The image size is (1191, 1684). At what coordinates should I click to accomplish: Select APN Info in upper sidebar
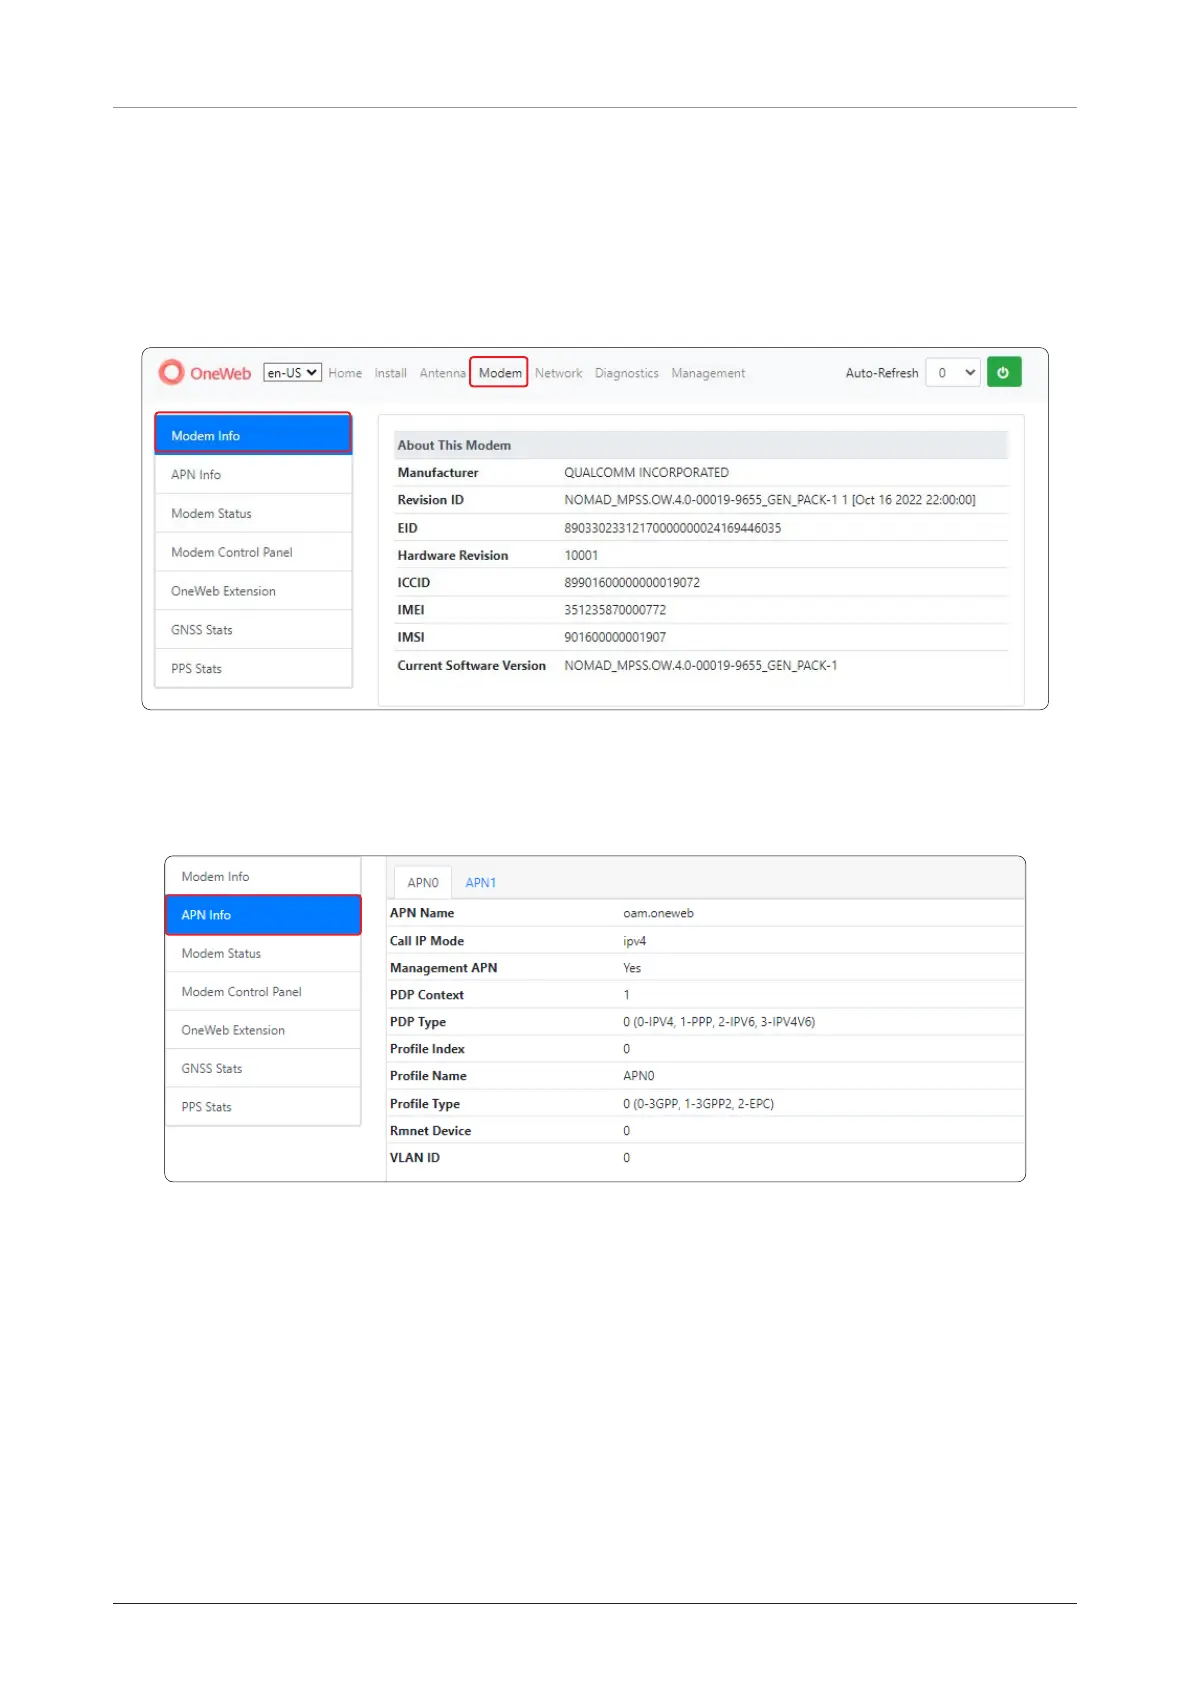pos(253,474)
